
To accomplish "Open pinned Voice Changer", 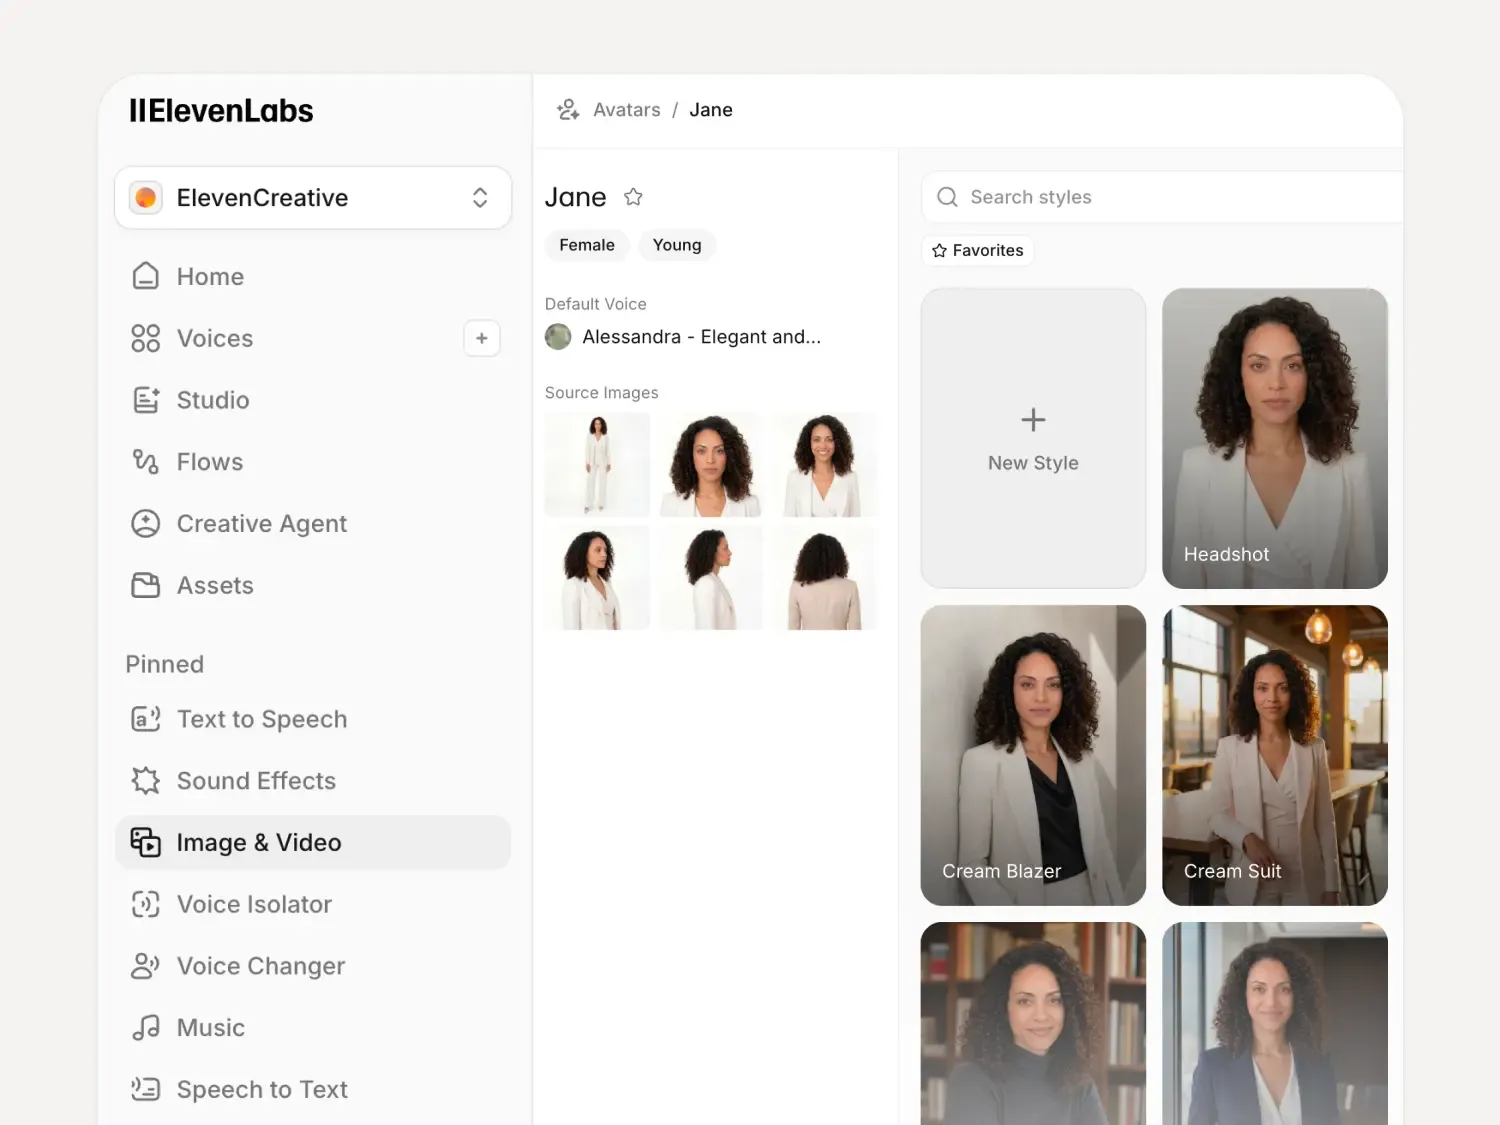I will point(313,966).
